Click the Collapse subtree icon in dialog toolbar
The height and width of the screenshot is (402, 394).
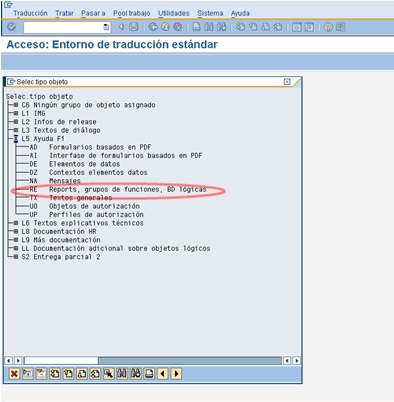coord(41,374)
